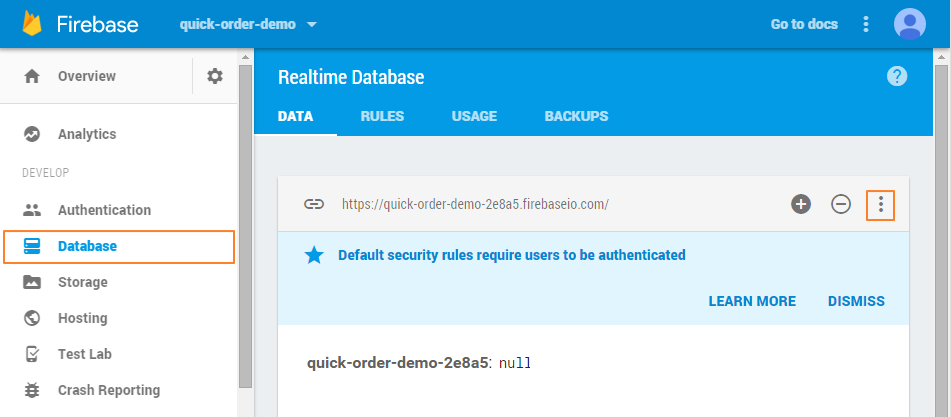
Task: Click the Realtime Database heading
Action: click(x=351, y=78)
